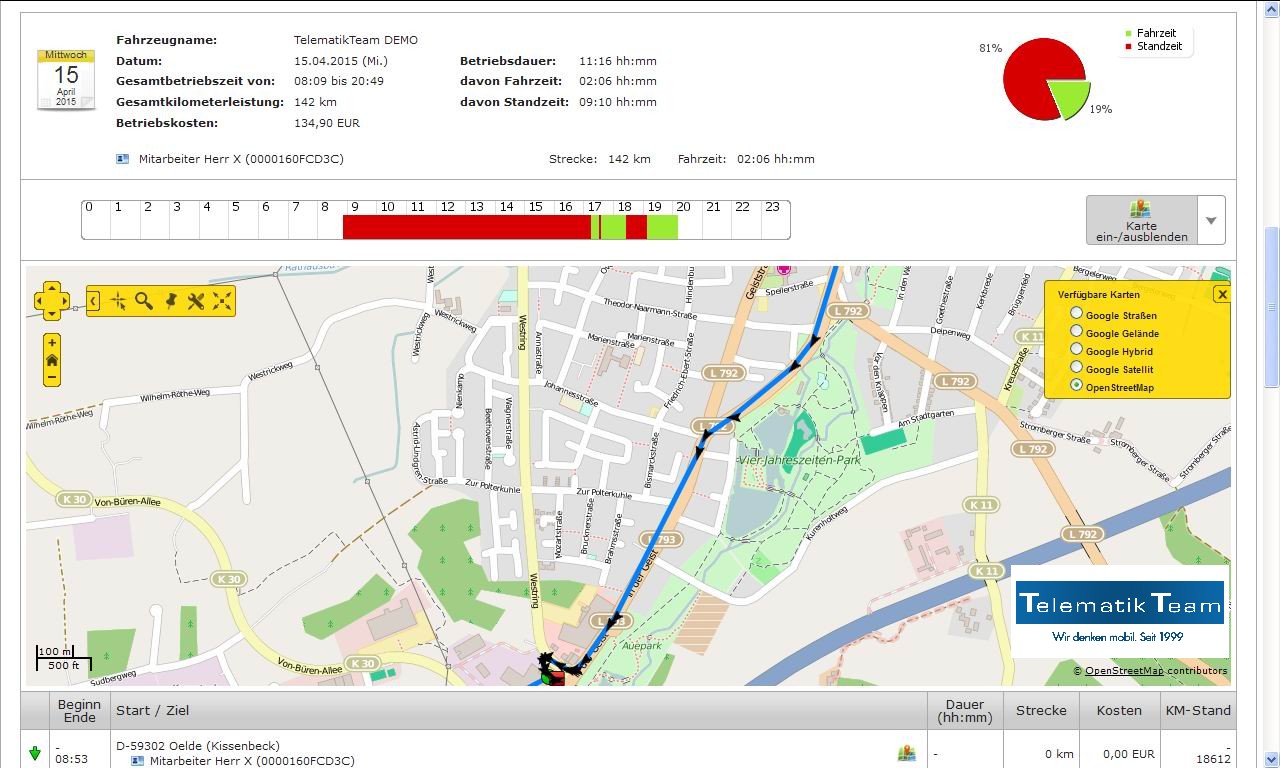Zoom out the map with minus
Image resolution: width=1280 pixels, height=768 pixels.
pyautogui.click(x=52, y=378)
